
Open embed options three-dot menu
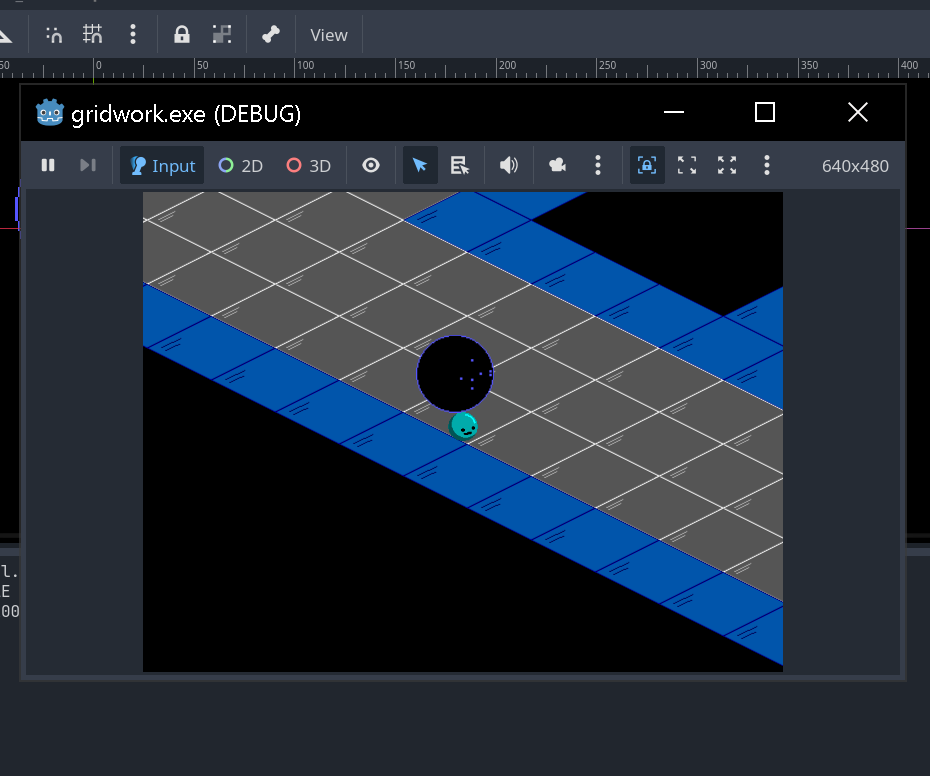(x=767, y=165)
